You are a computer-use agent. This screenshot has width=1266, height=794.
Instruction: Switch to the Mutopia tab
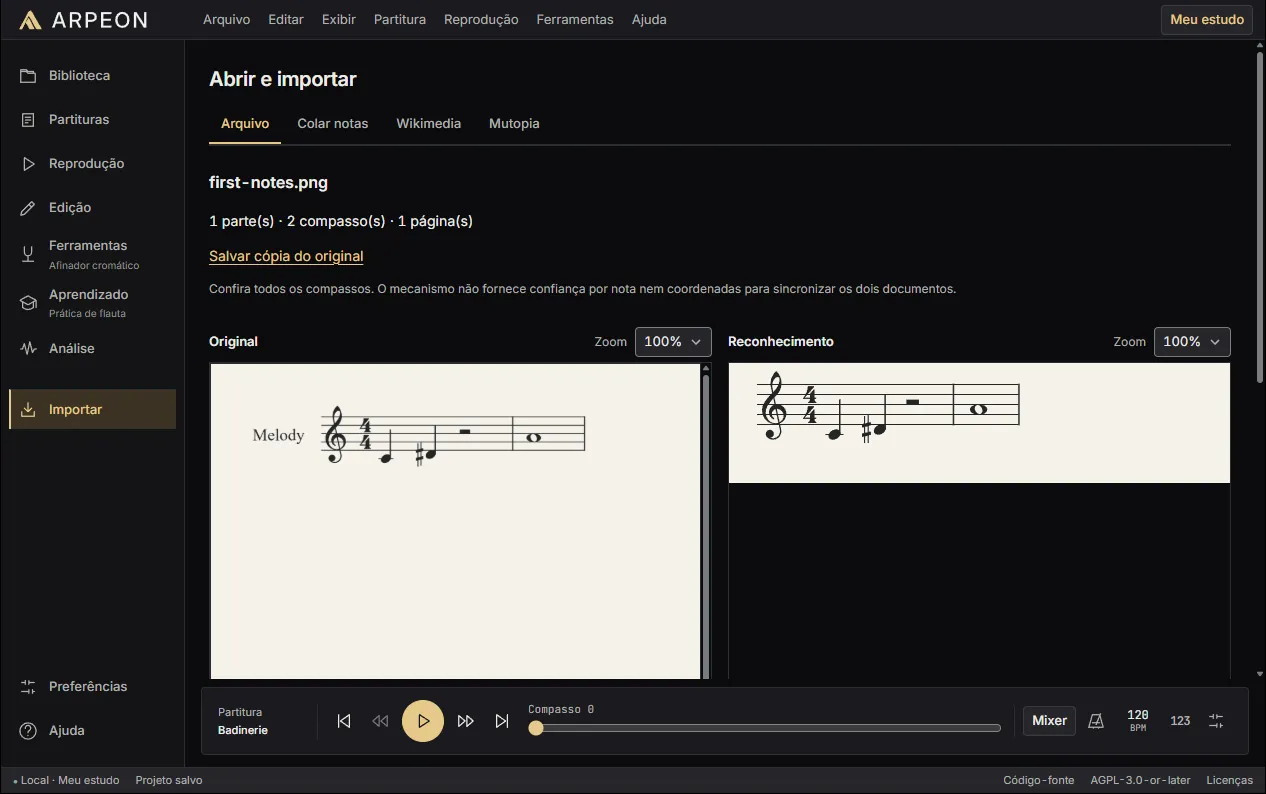(514, 124)
